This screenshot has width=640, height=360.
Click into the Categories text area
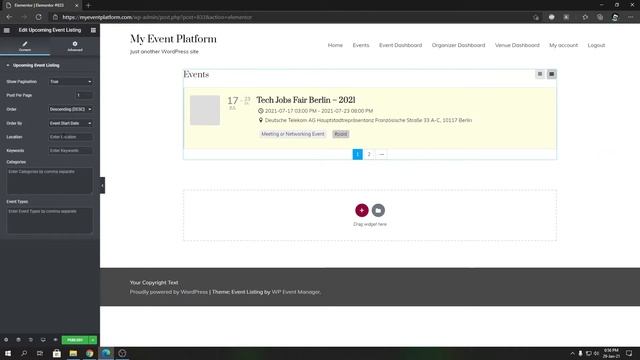(x=49, y=180)
